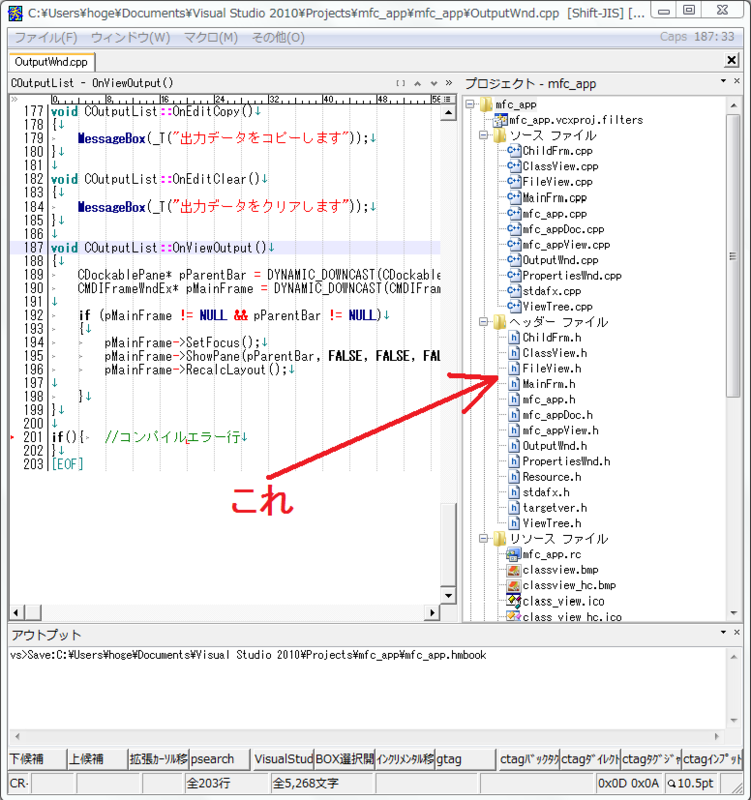Click the mfc_app.cpp C++ file icon
This screenshot has width=751, height=800.
(514, 213)
